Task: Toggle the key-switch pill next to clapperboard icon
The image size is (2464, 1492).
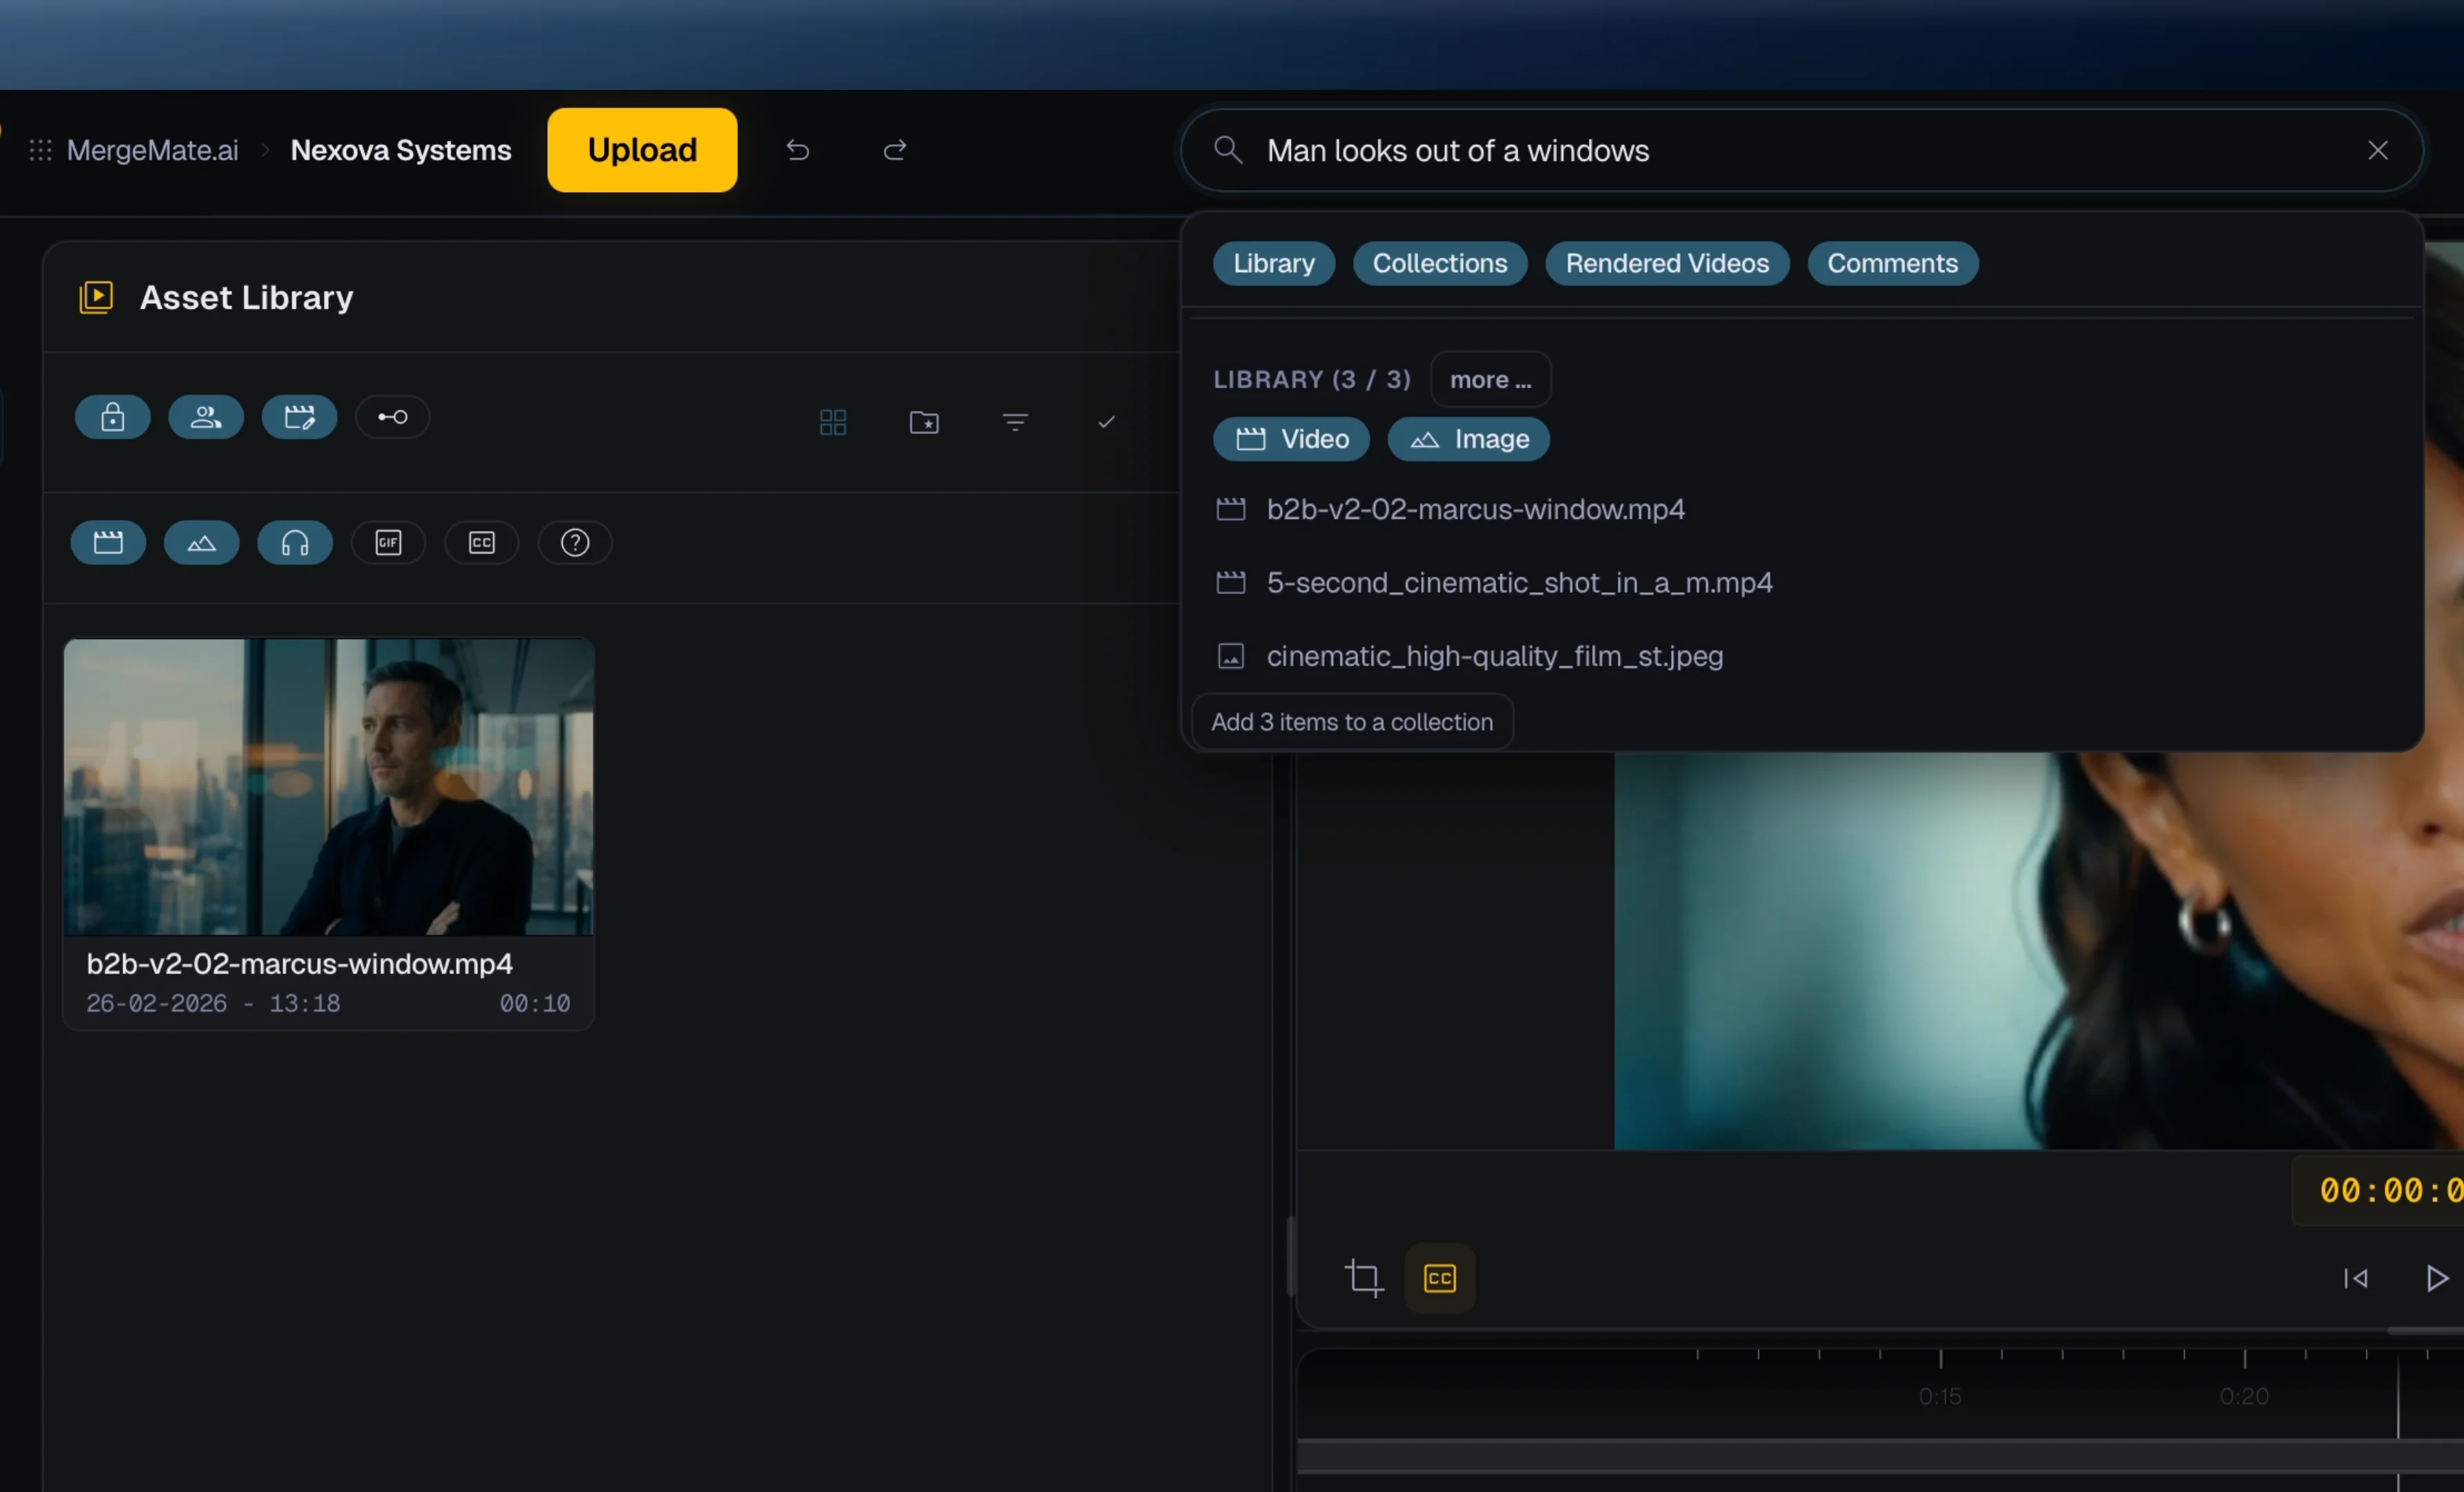Action: 392,418
